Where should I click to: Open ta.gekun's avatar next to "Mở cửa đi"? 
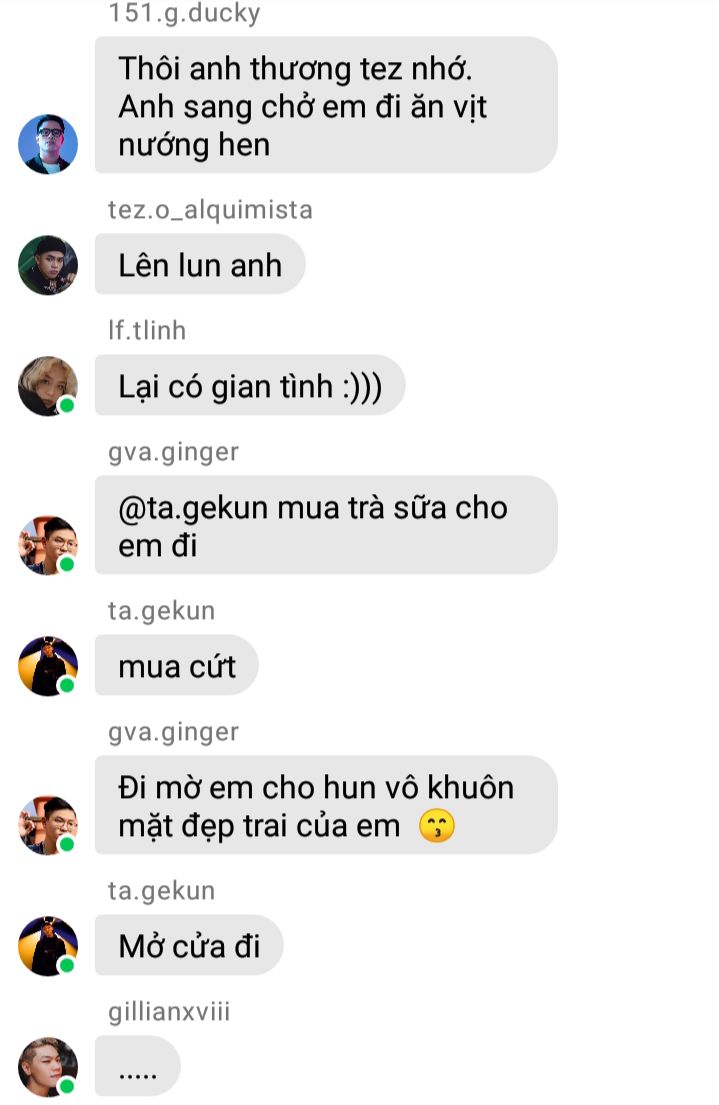pyautogui.click(x=48, y=946)
